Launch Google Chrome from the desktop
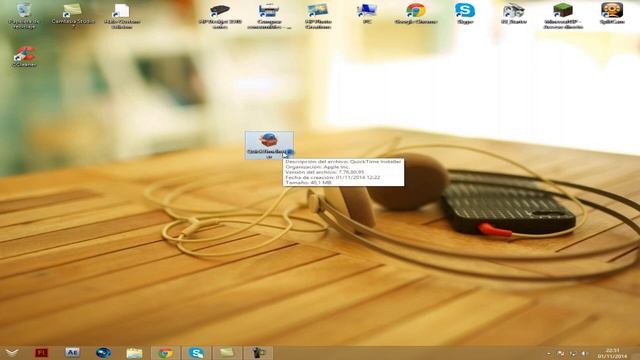The width and height of the screenshot is (640, 360). tap(416, 13)
